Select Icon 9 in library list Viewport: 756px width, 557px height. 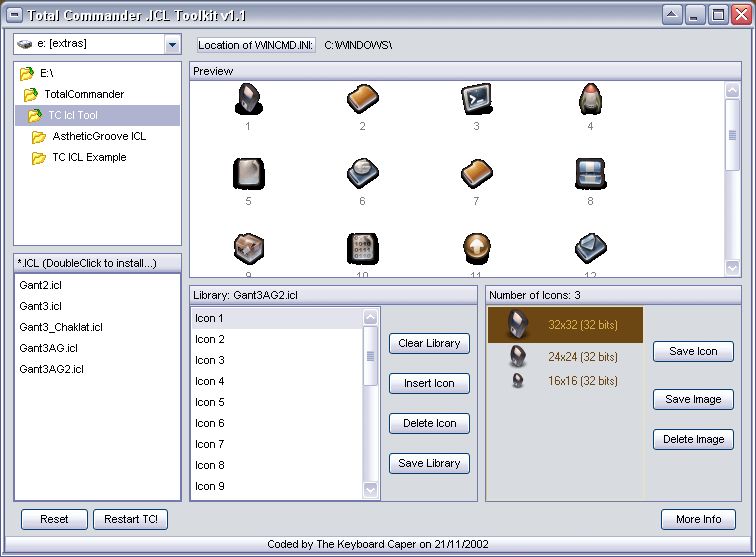click(277, 487)
